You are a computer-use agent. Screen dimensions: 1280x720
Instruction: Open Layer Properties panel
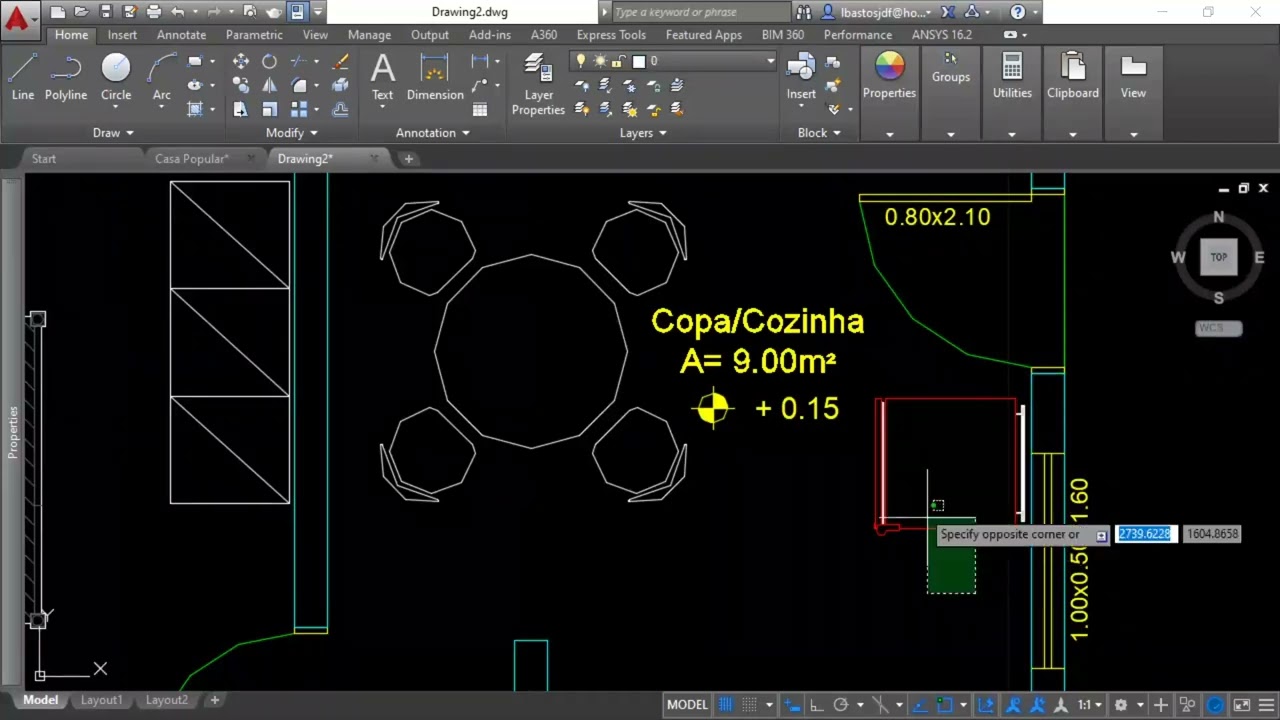(538, 85)
